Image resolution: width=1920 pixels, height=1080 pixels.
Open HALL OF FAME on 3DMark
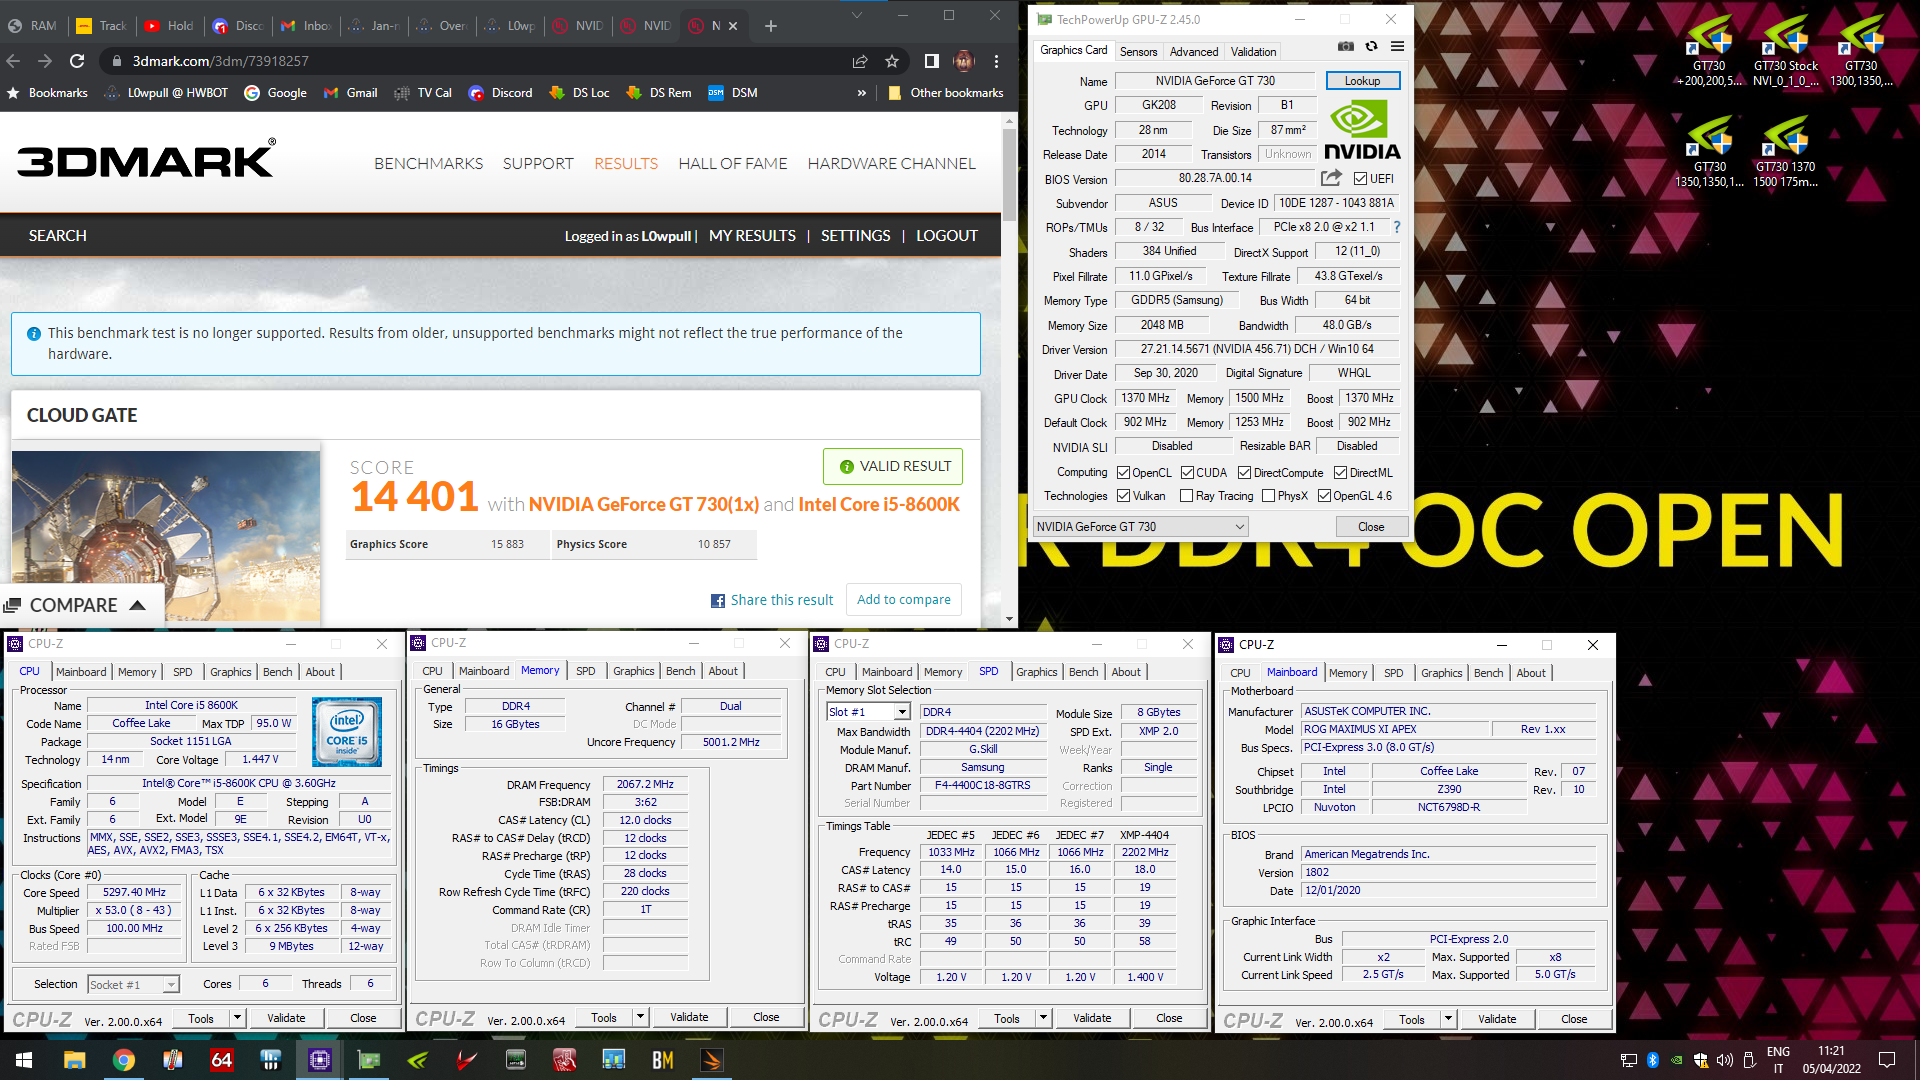733,163
